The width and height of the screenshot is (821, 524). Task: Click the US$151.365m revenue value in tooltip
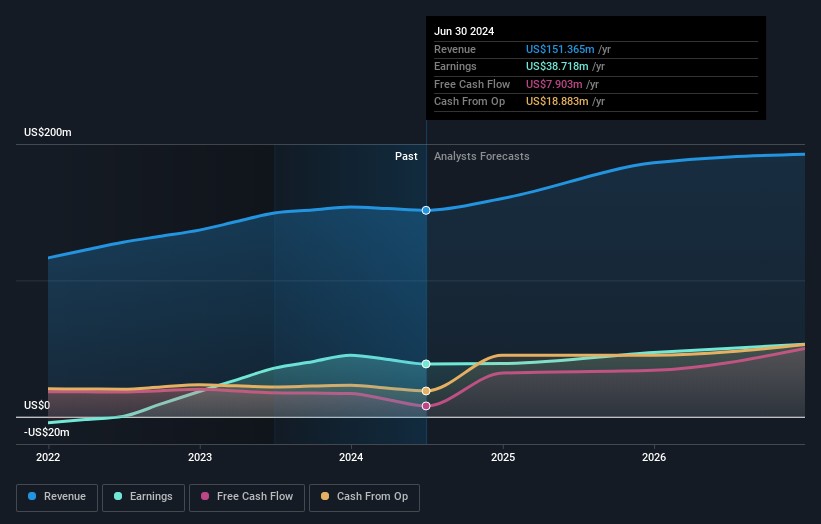[x=560, y=50]
